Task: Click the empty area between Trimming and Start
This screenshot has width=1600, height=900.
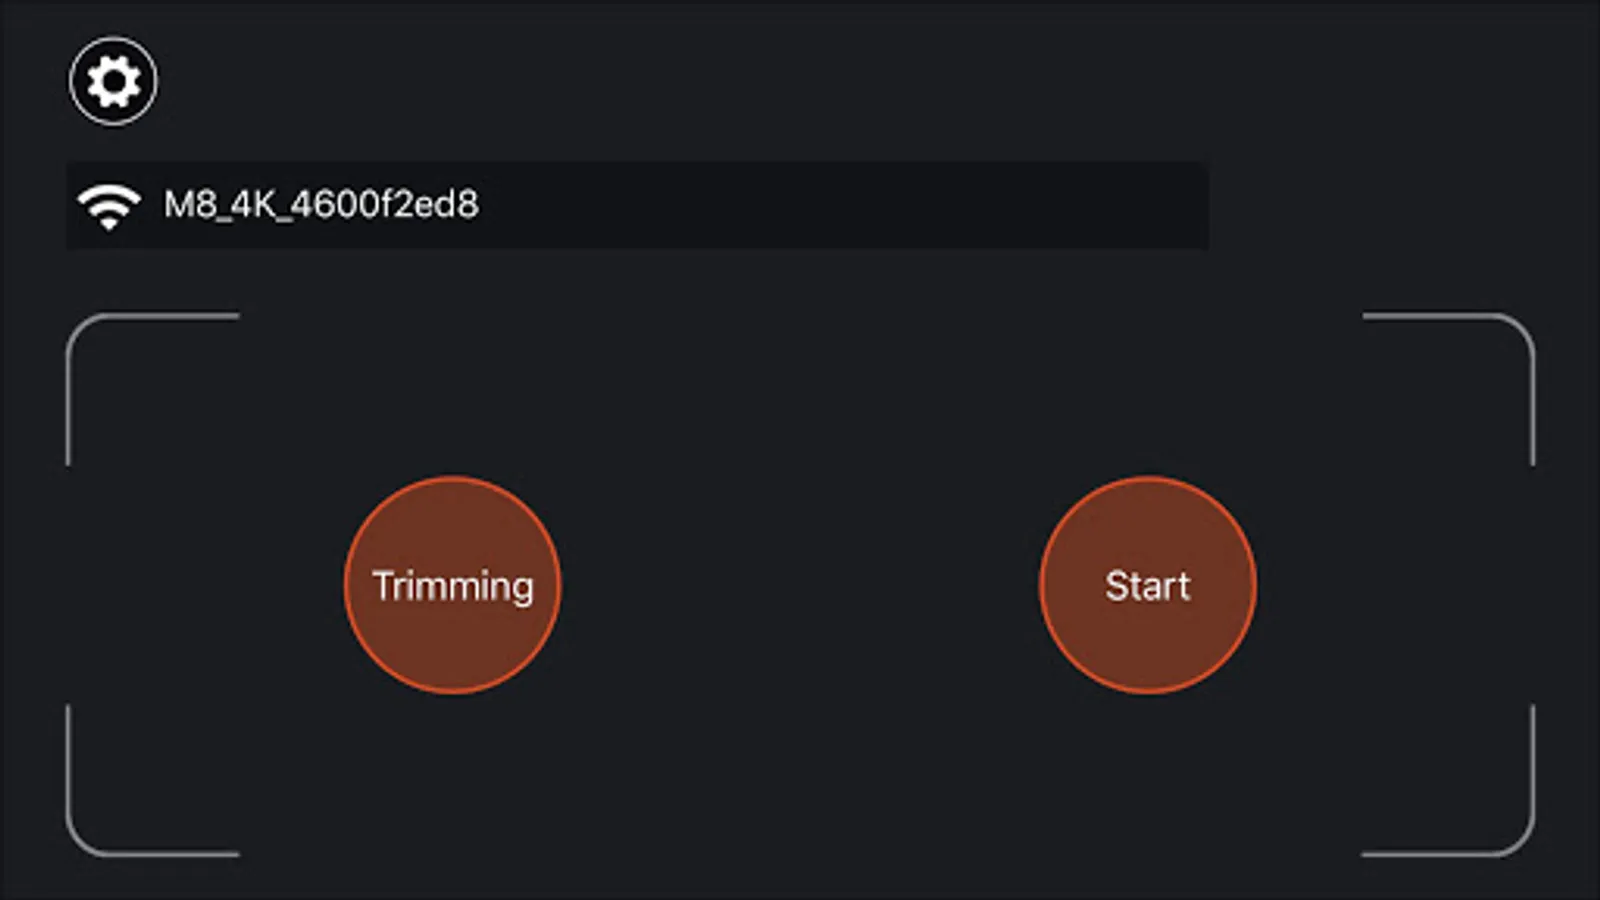Action: click(800, 585)
